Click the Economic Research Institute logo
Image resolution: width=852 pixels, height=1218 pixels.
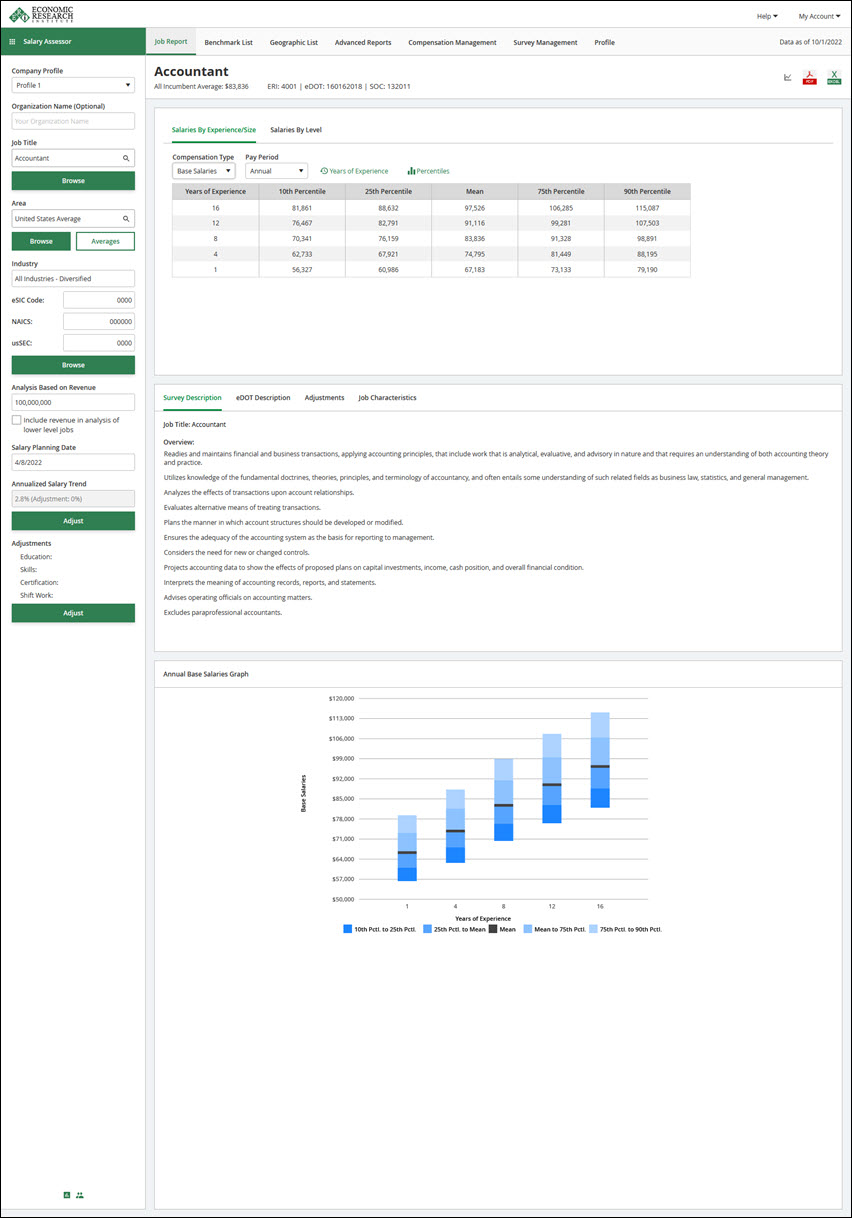point(45,14)
